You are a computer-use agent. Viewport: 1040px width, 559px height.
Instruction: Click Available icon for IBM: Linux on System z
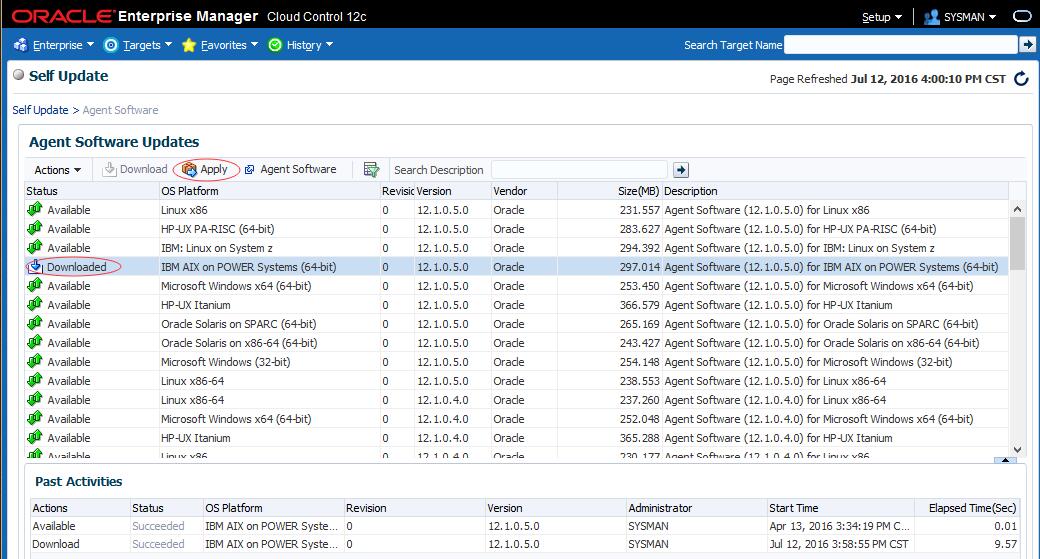click(34, 247)
